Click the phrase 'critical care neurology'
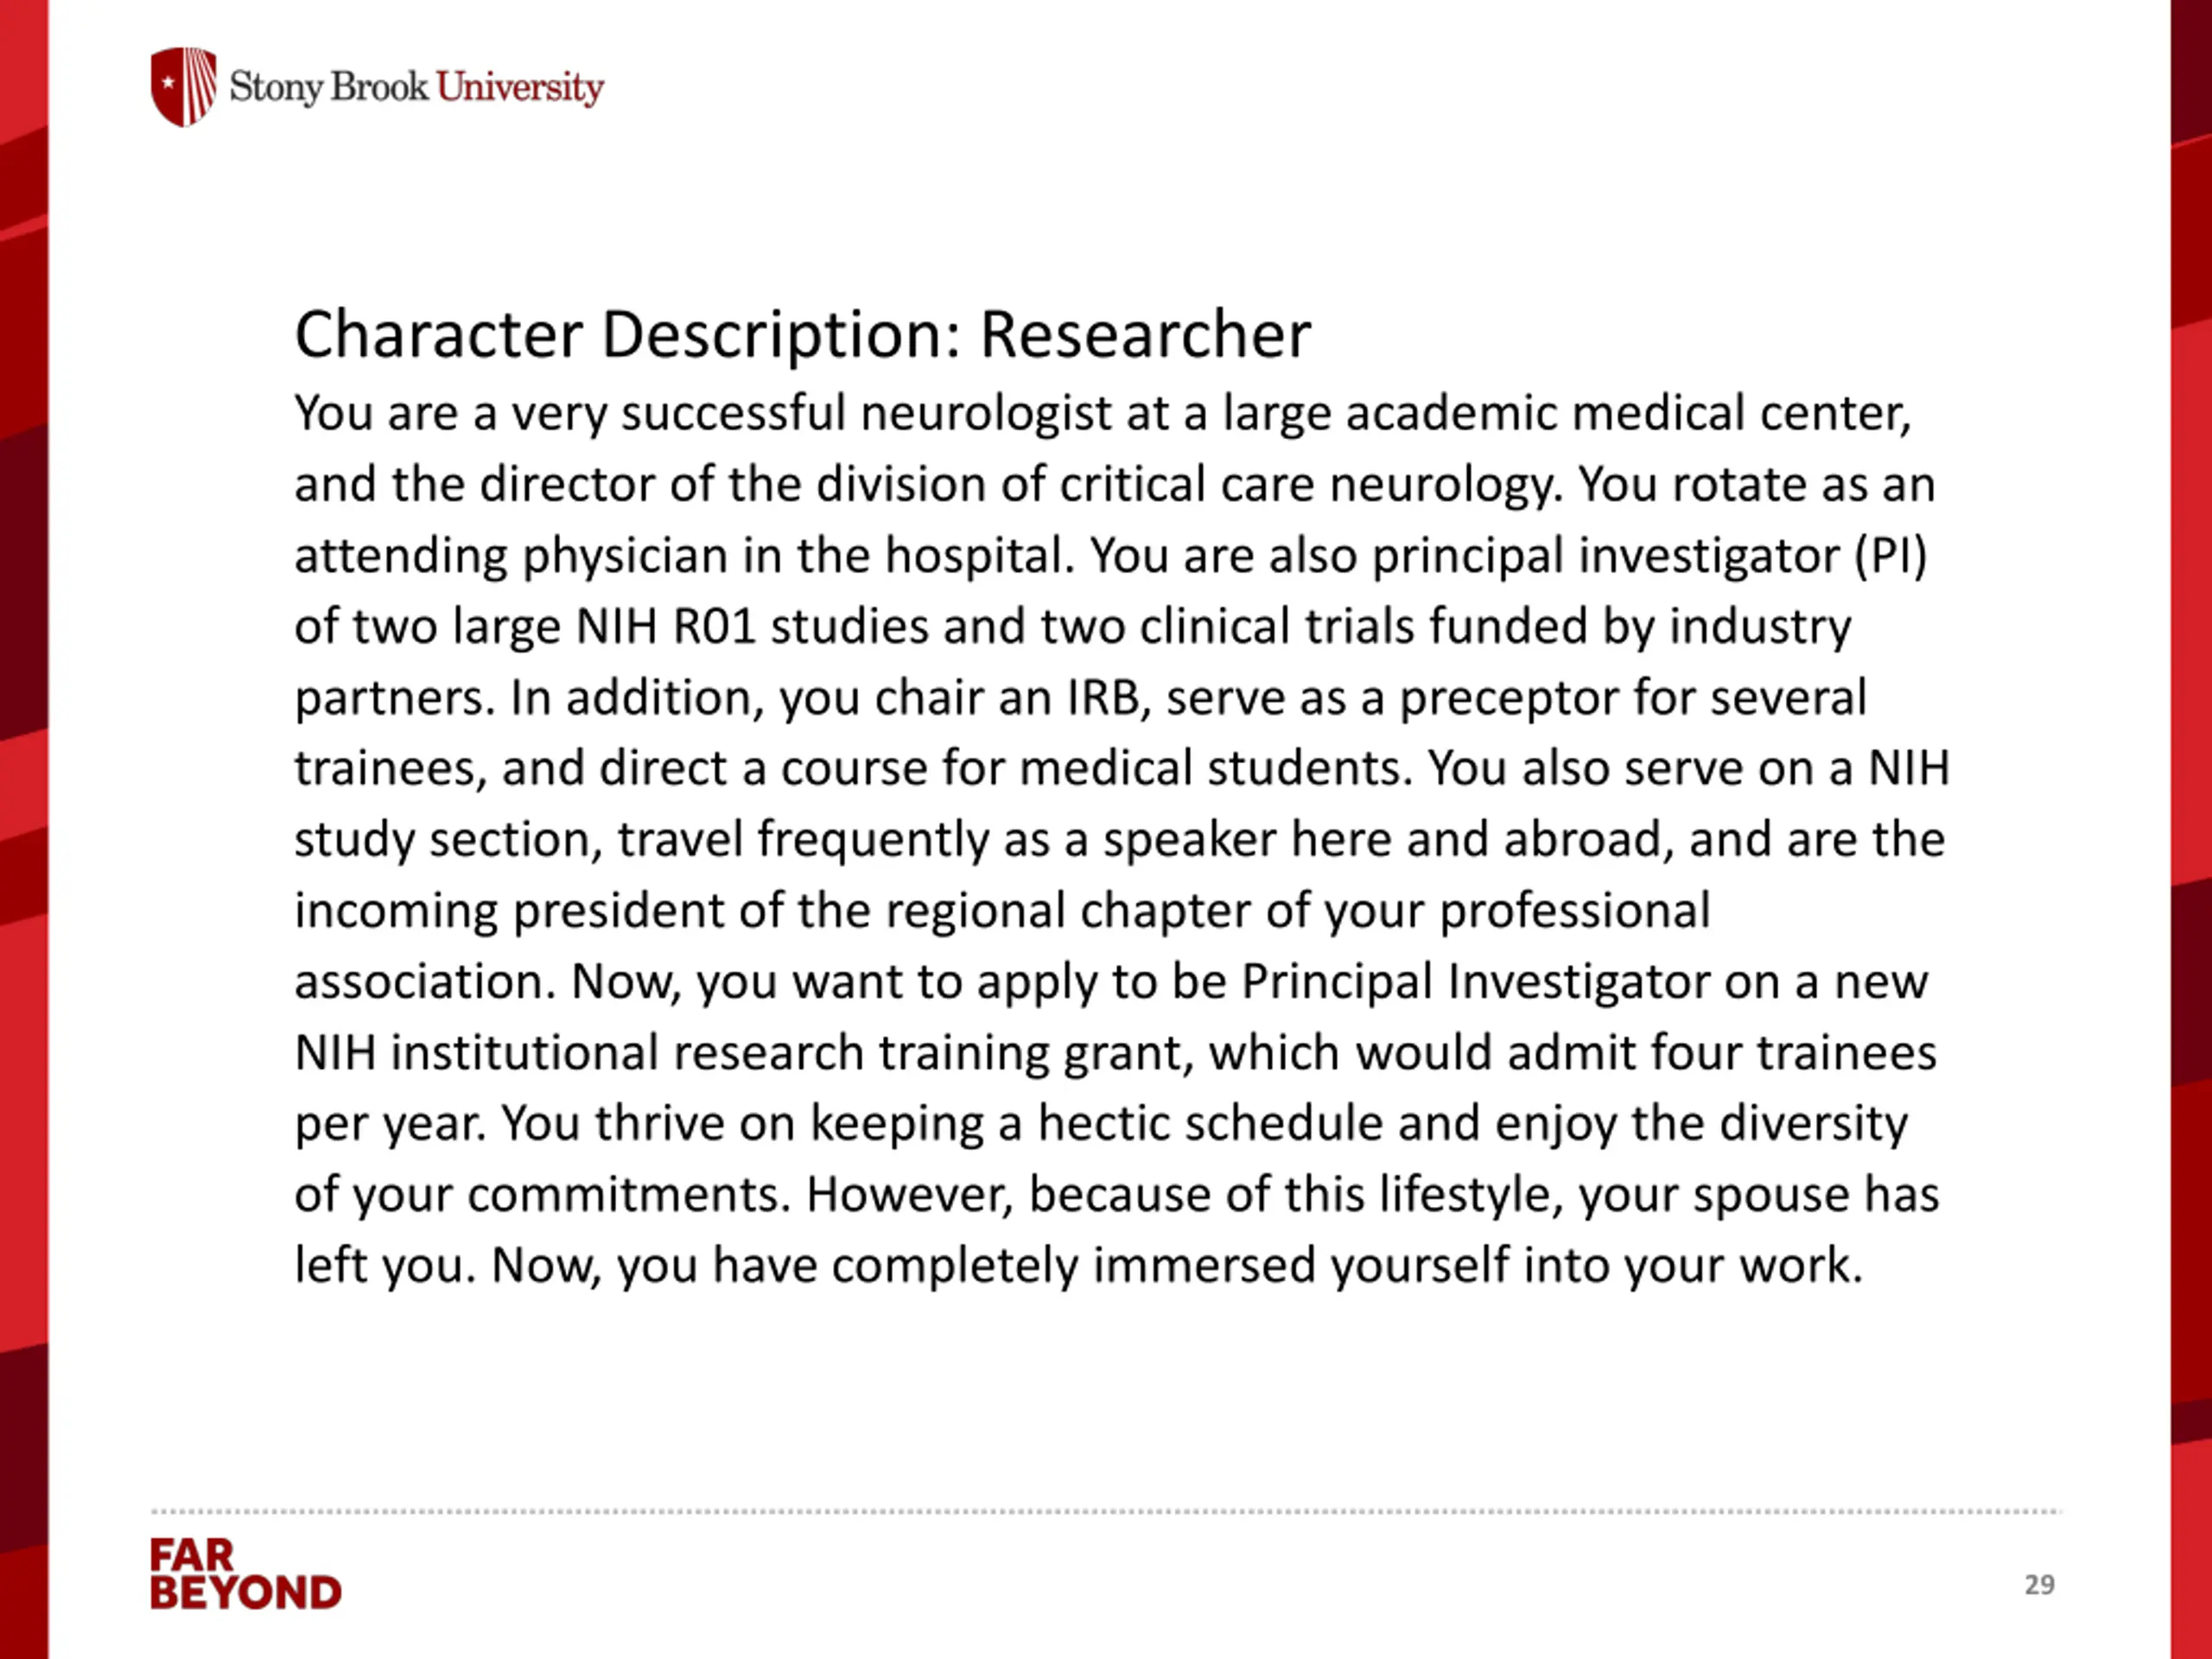This screenshot has width=2212, height=1659. [x=1307, y=485]
